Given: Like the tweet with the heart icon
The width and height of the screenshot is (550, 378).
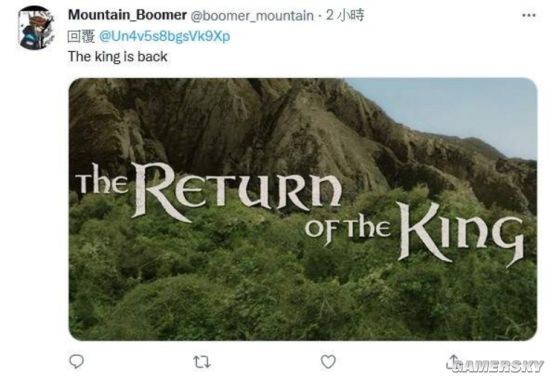Looking at the screenshot, I should 328,362.
